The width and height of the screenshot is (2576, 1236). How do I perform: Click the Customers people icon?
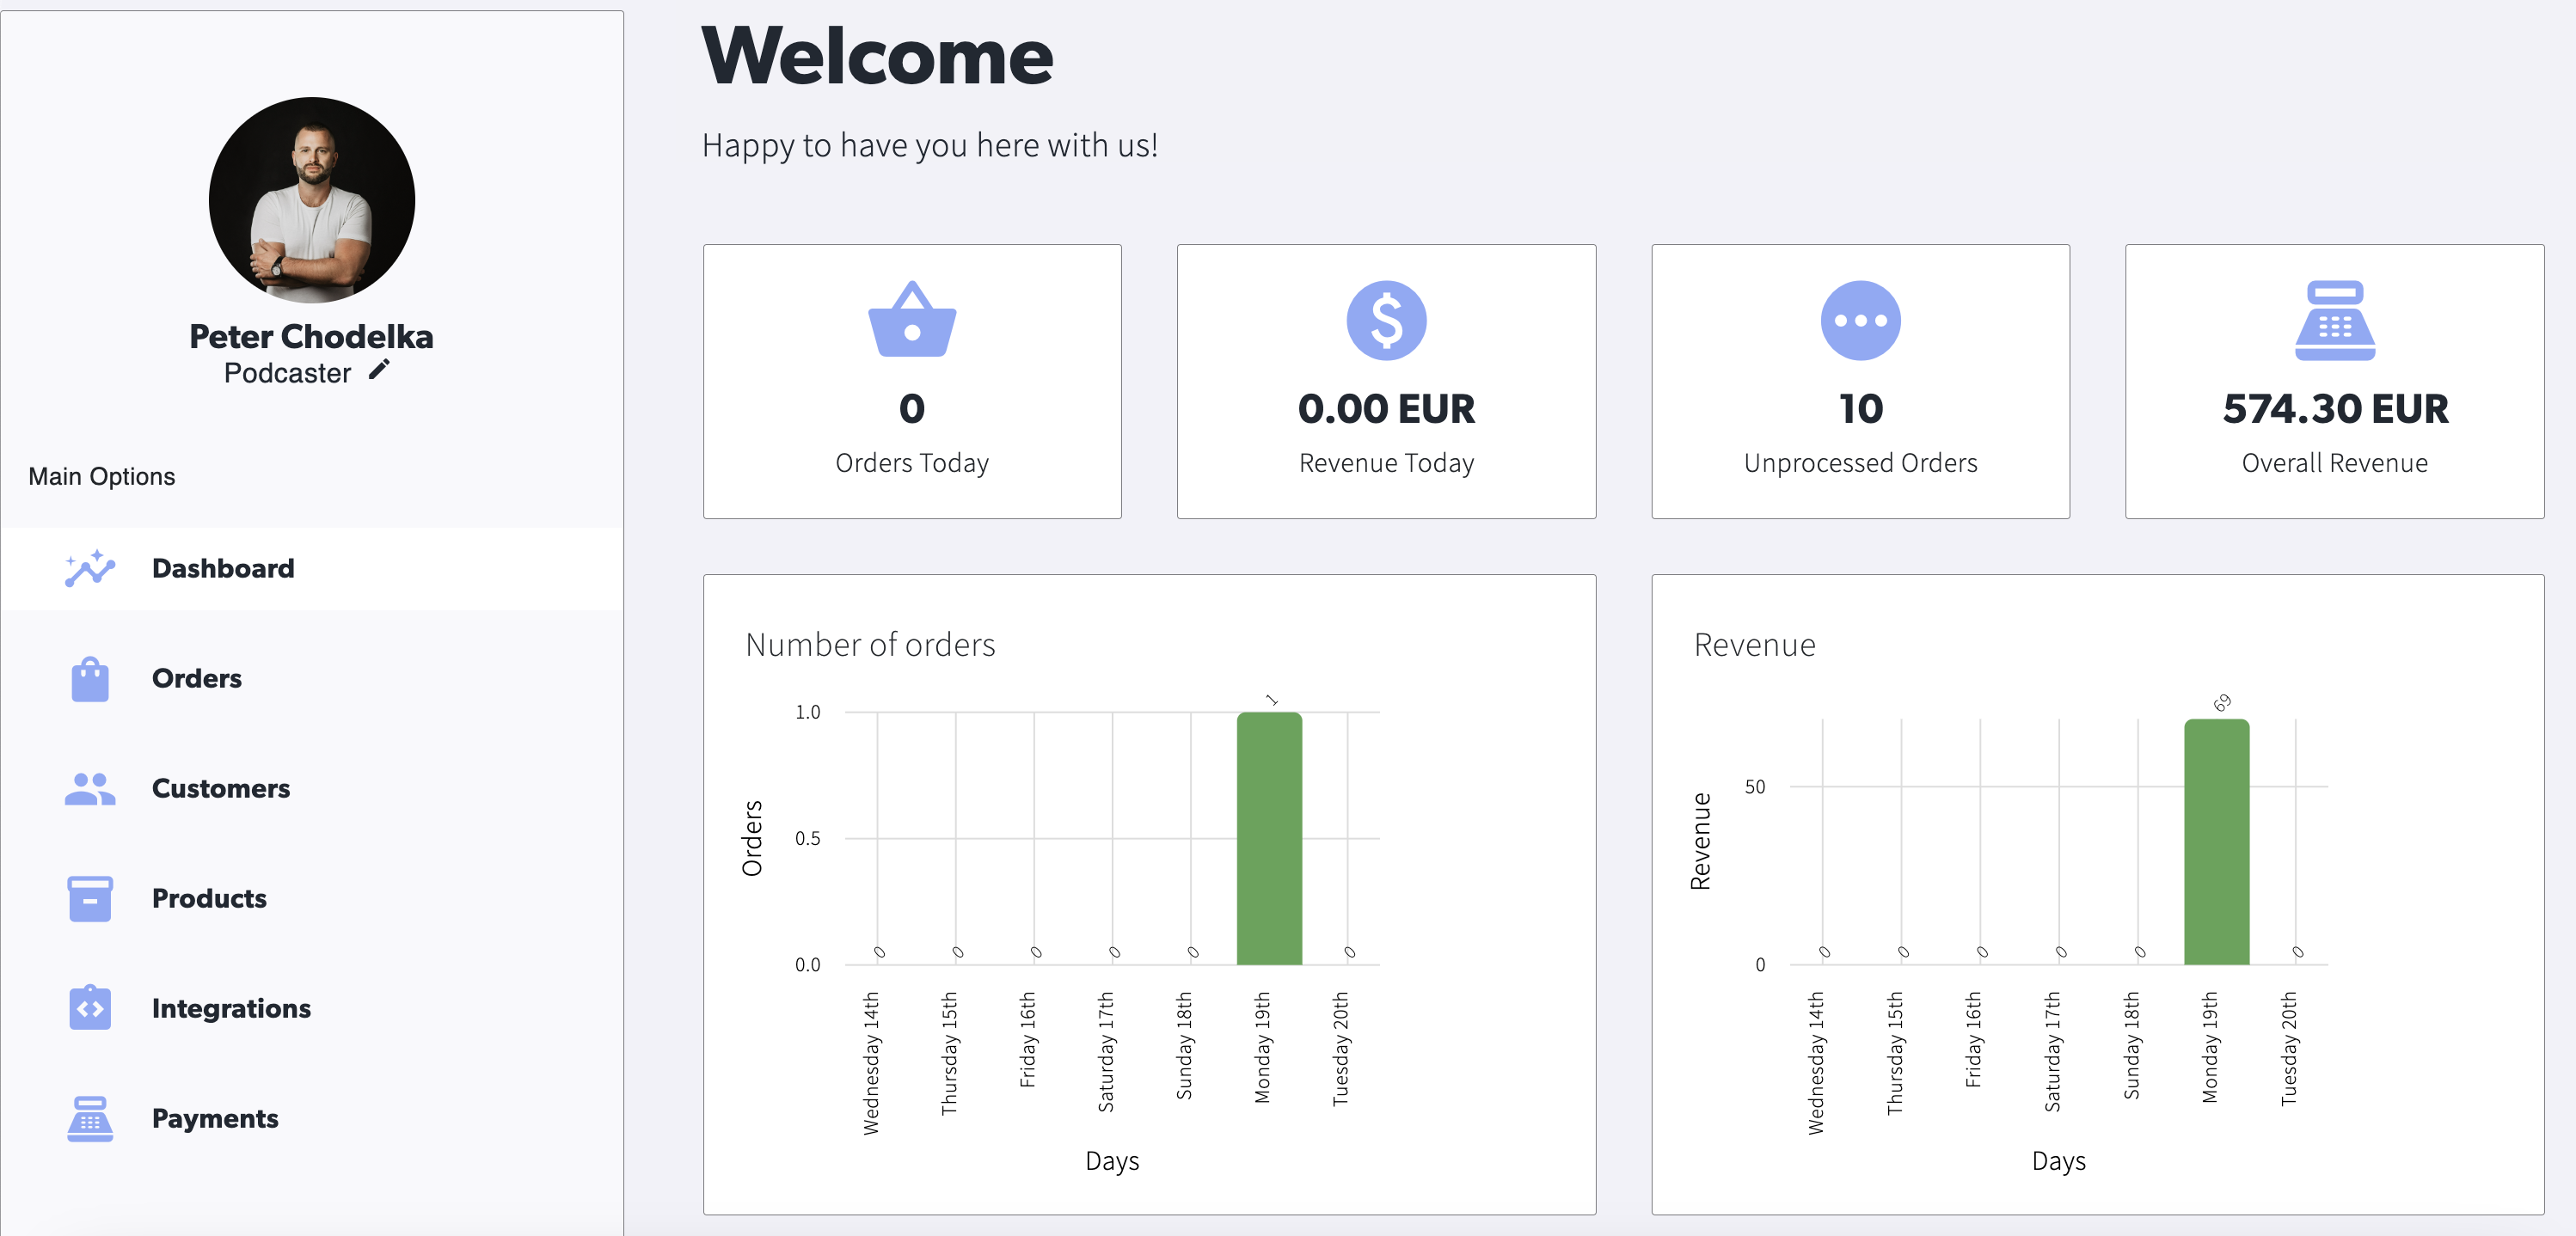pyautogui.click(x=90, y=789)
